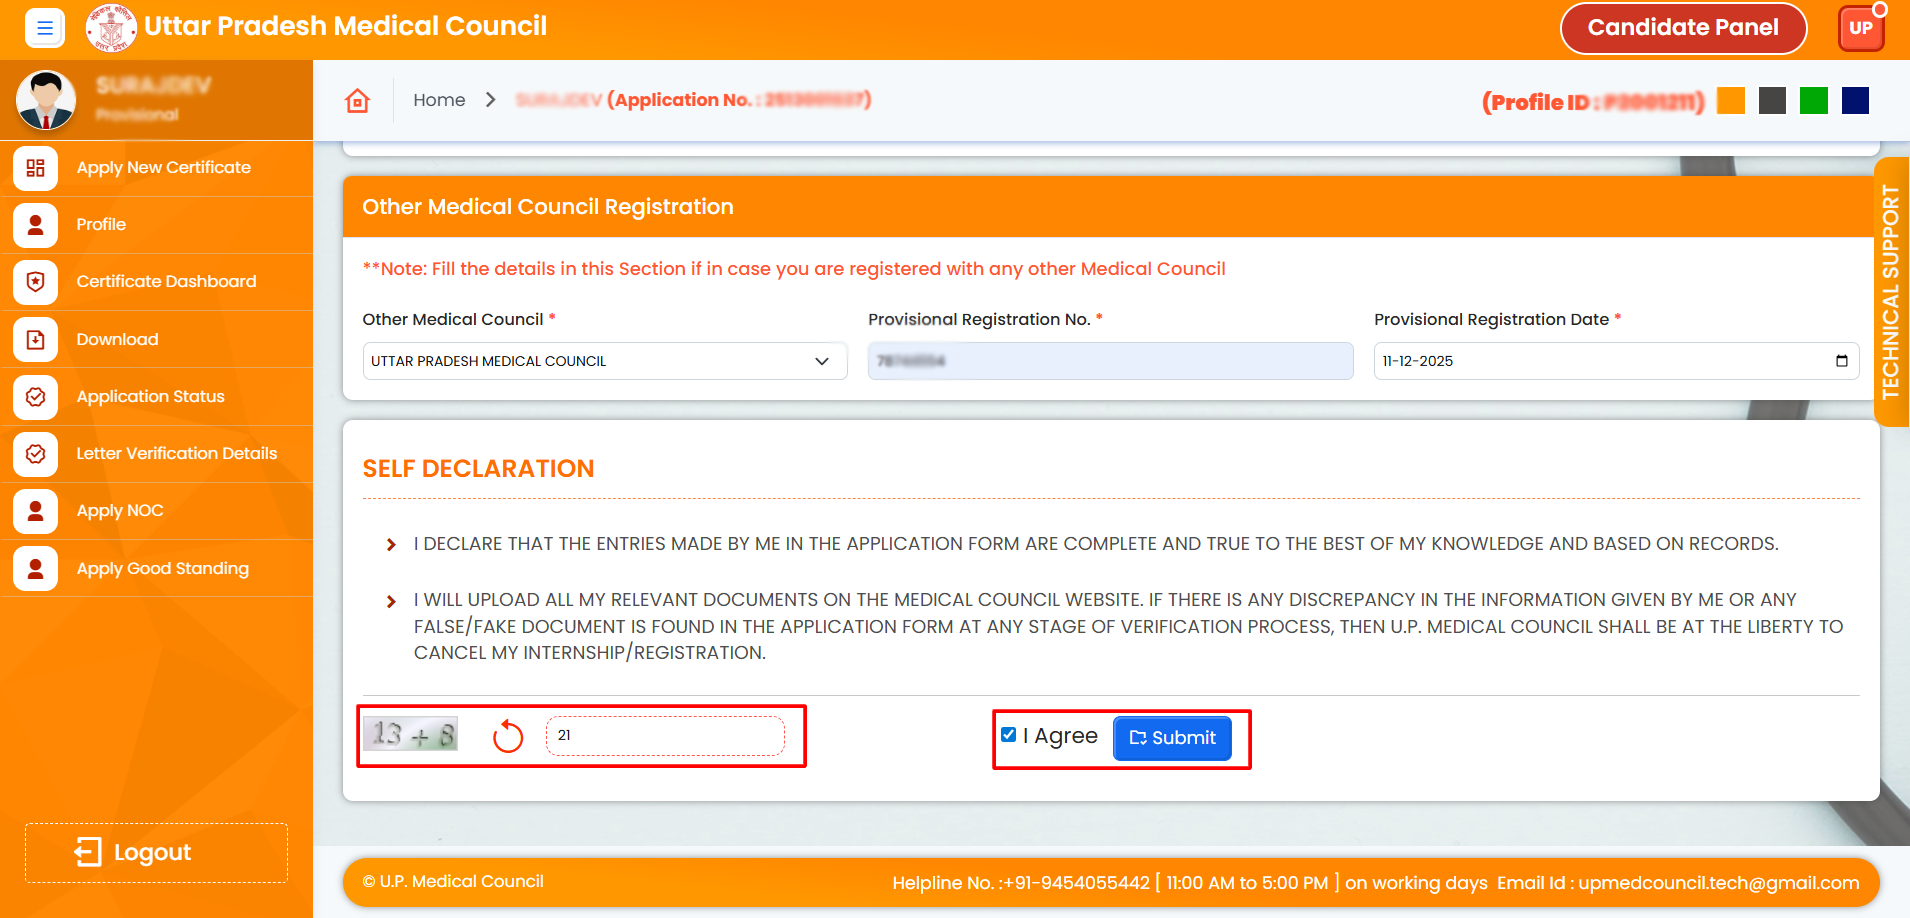Select Apply NOC in sidebar
This screenshot has width=1910, height=918.
point(120,511)
